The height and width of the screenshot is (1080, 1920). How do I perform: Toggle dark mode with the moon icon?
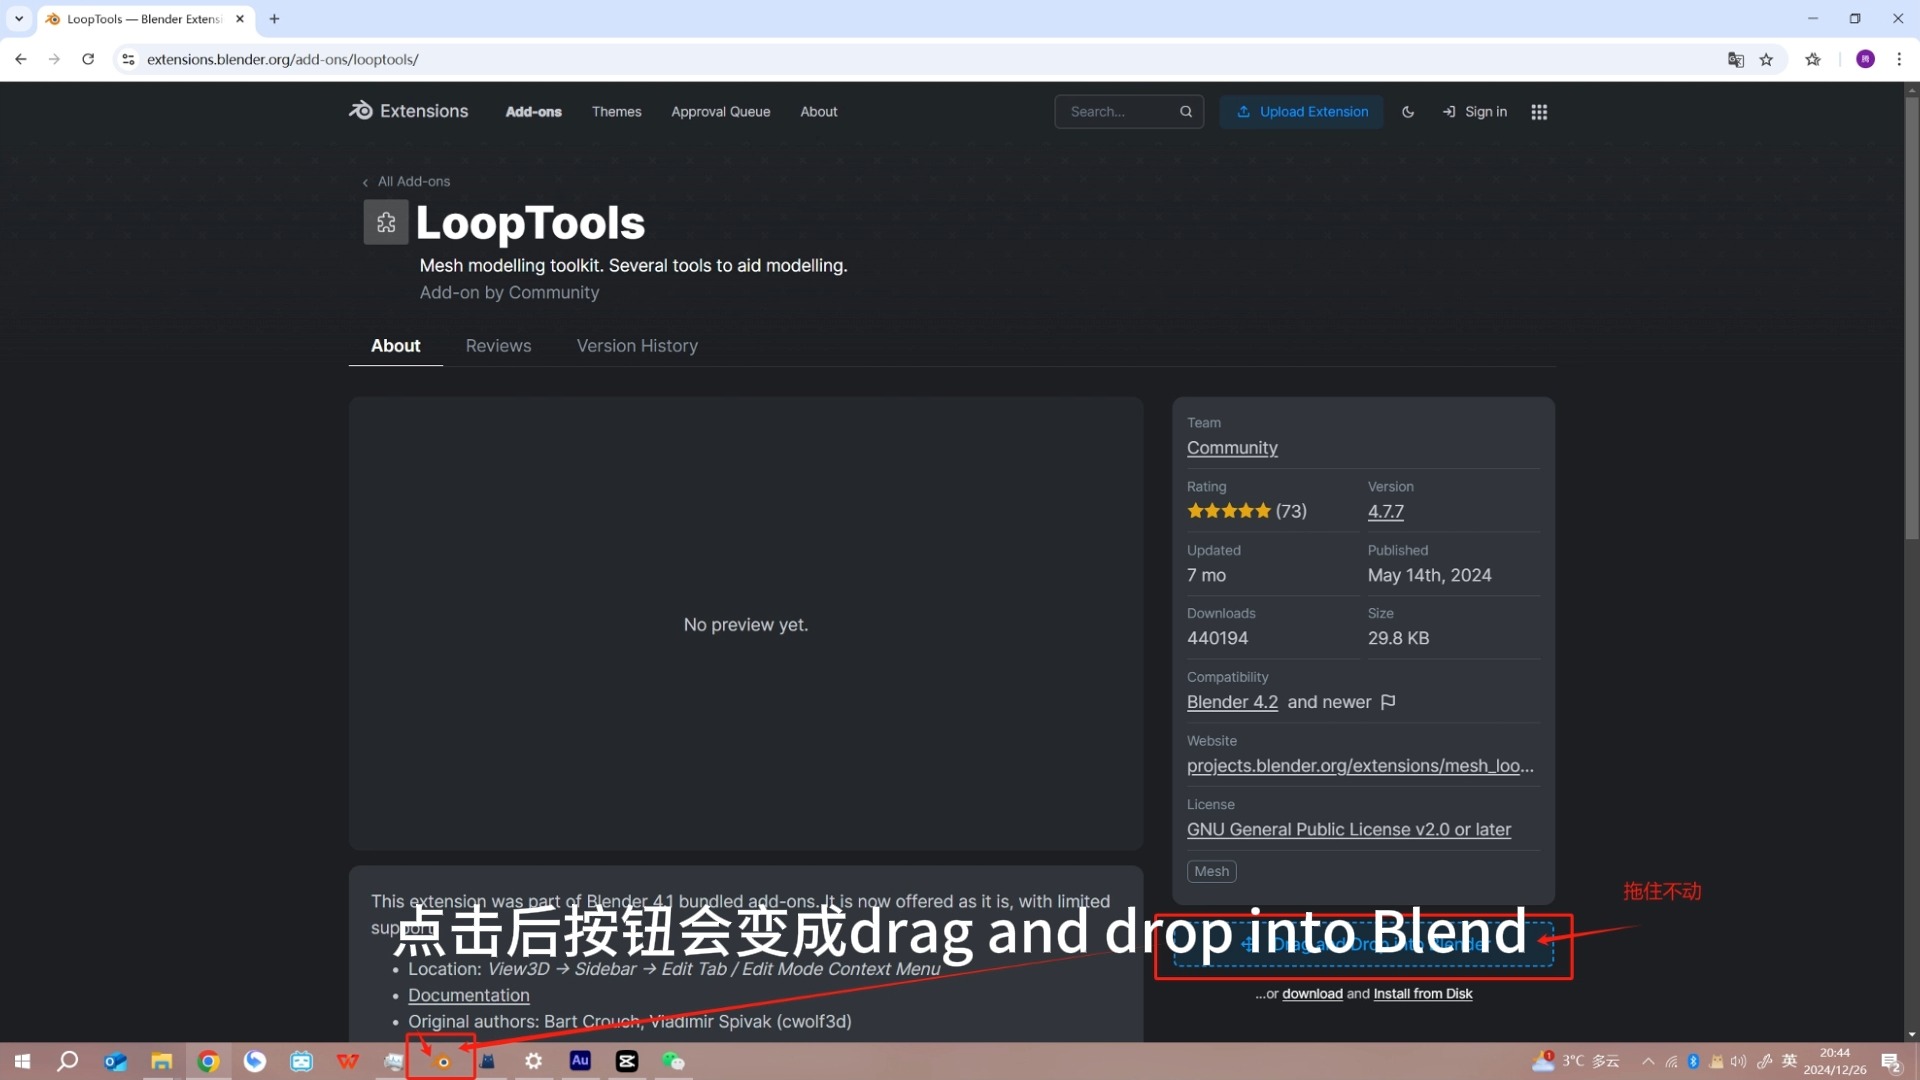[x=1407, y=111]
